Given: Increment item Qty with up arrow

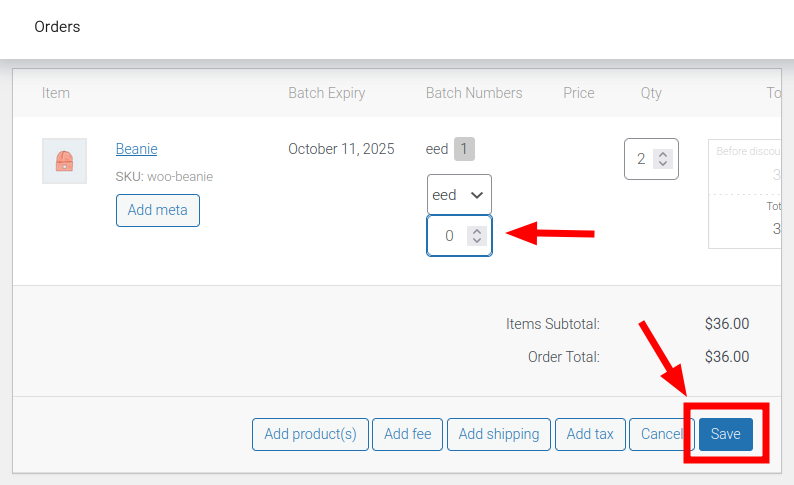Looking at the screenshot, I should 663,154.
